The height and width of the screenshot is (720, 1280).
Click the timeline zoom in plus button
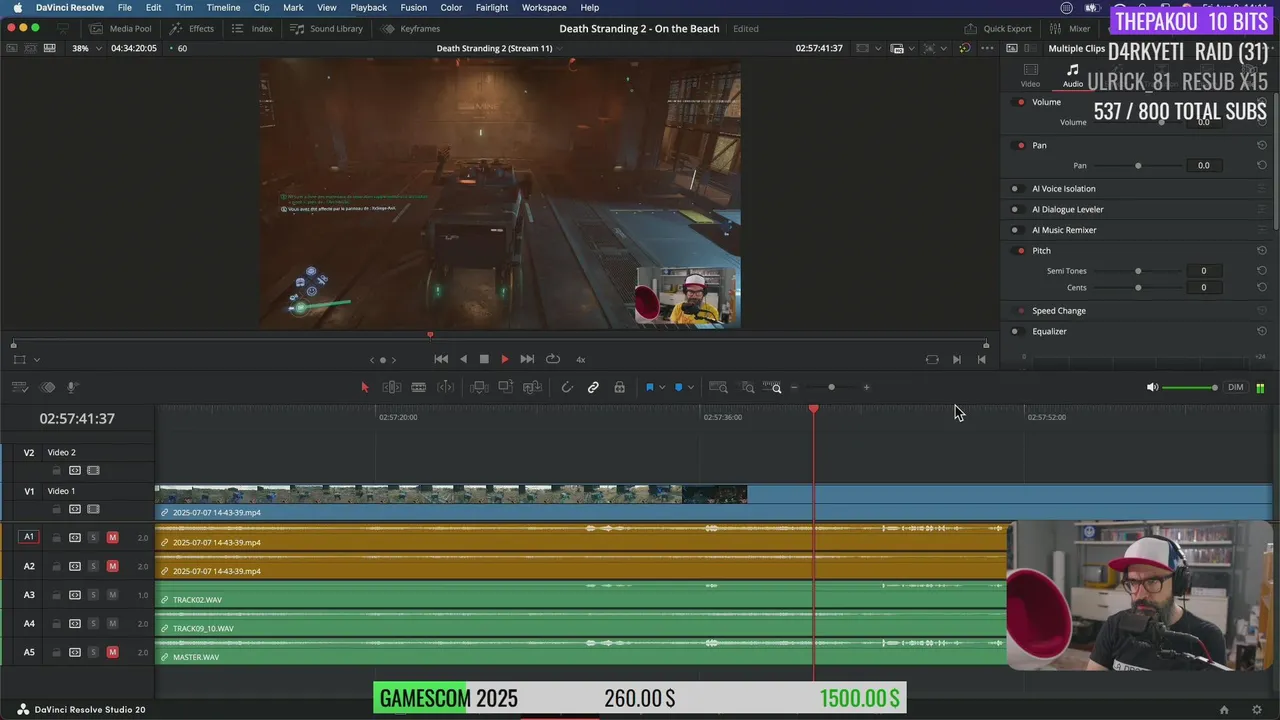coord(866,387)
